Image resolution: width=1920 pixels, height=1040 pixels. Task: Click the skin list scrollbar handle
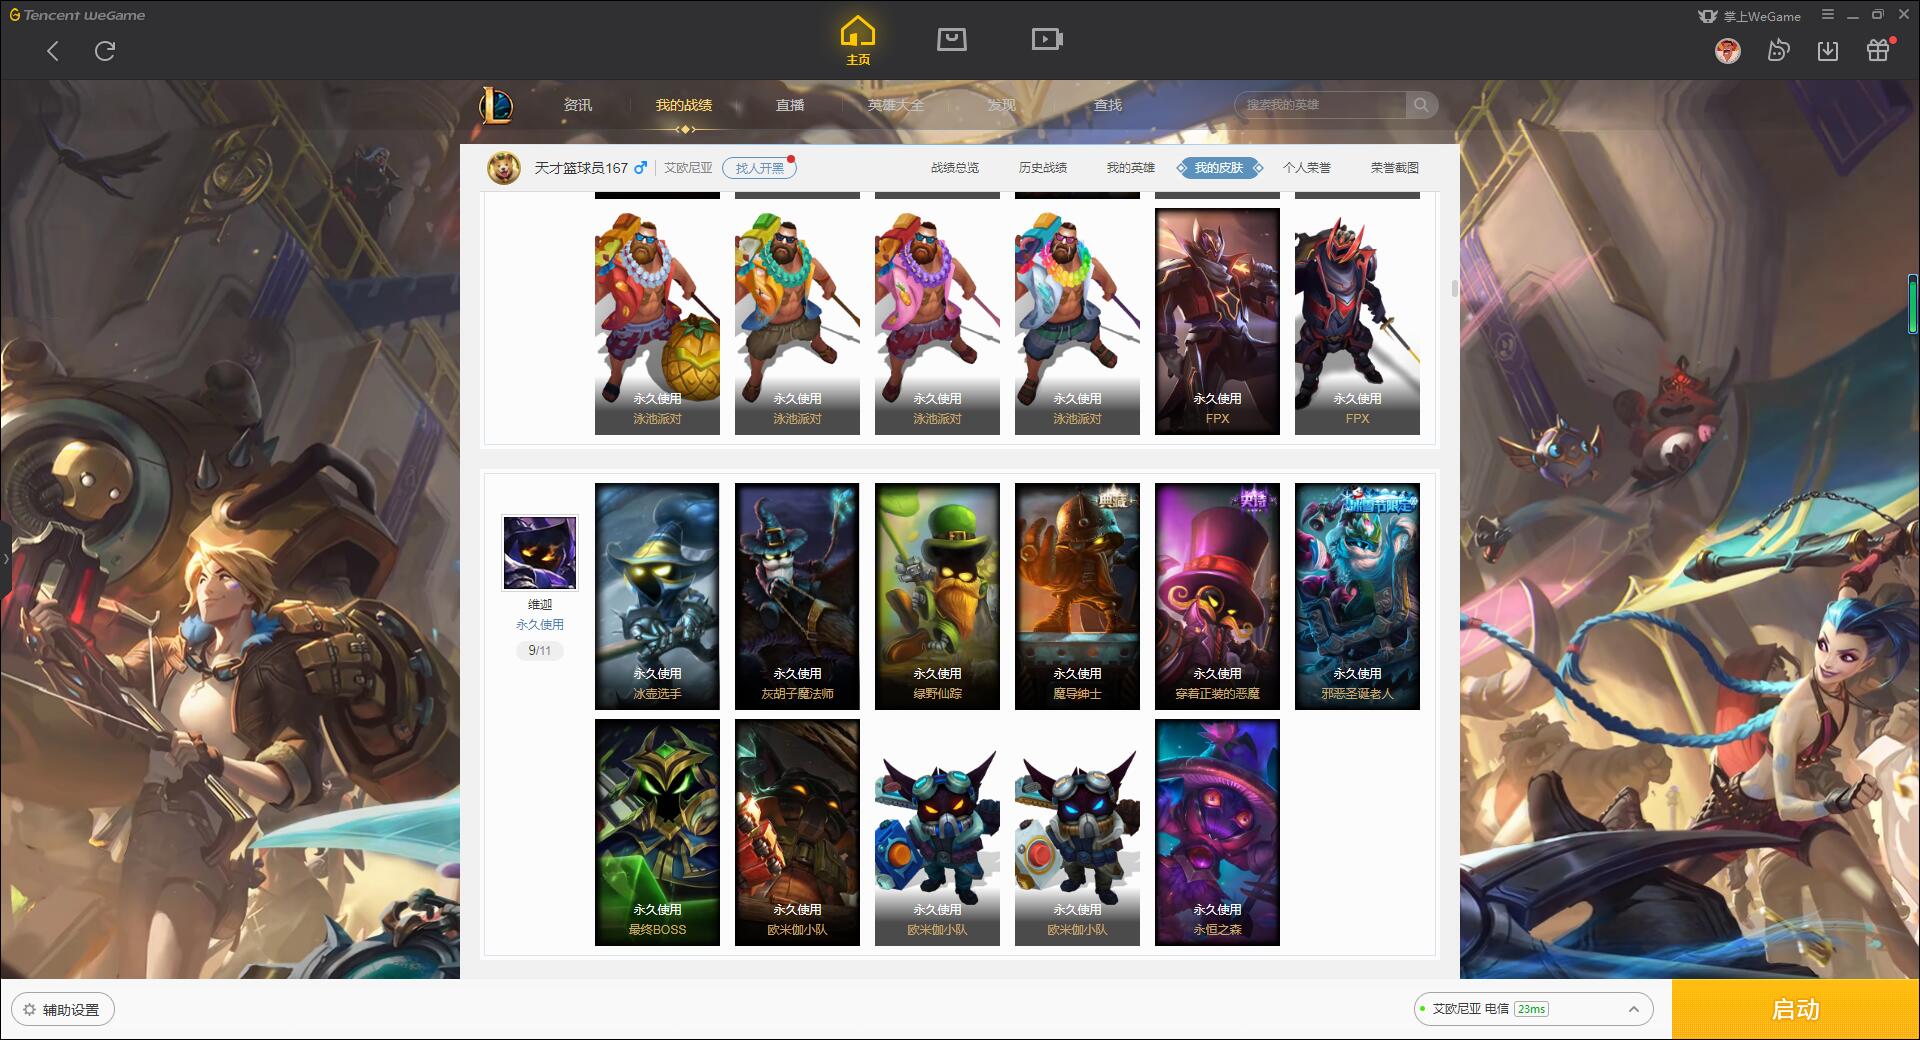(1454, 288)
